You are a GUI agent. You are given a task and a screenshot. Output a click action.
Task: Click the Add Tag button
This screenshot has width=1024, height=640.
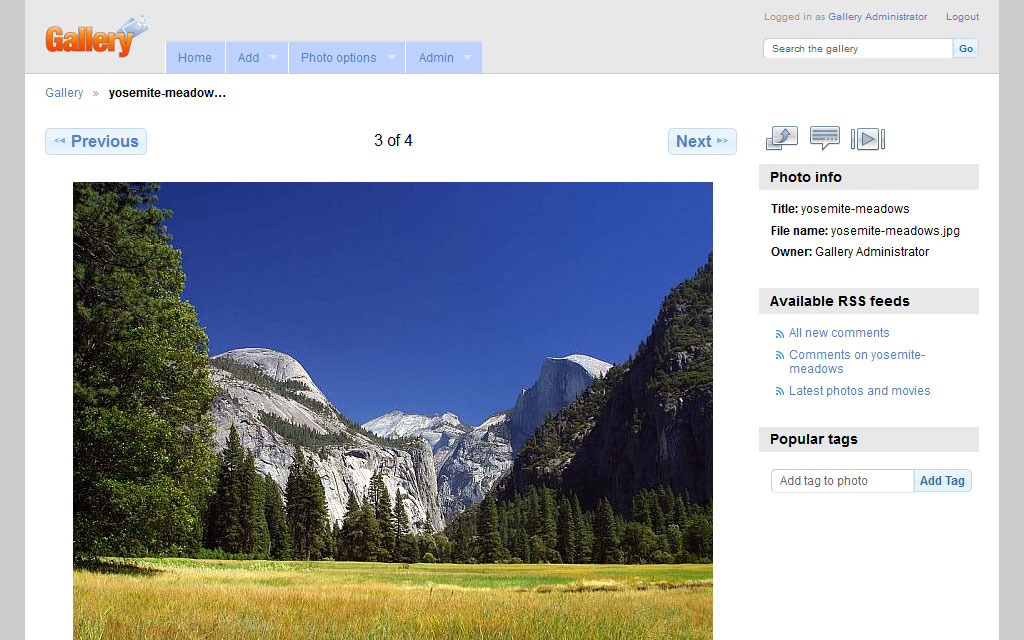942,481
